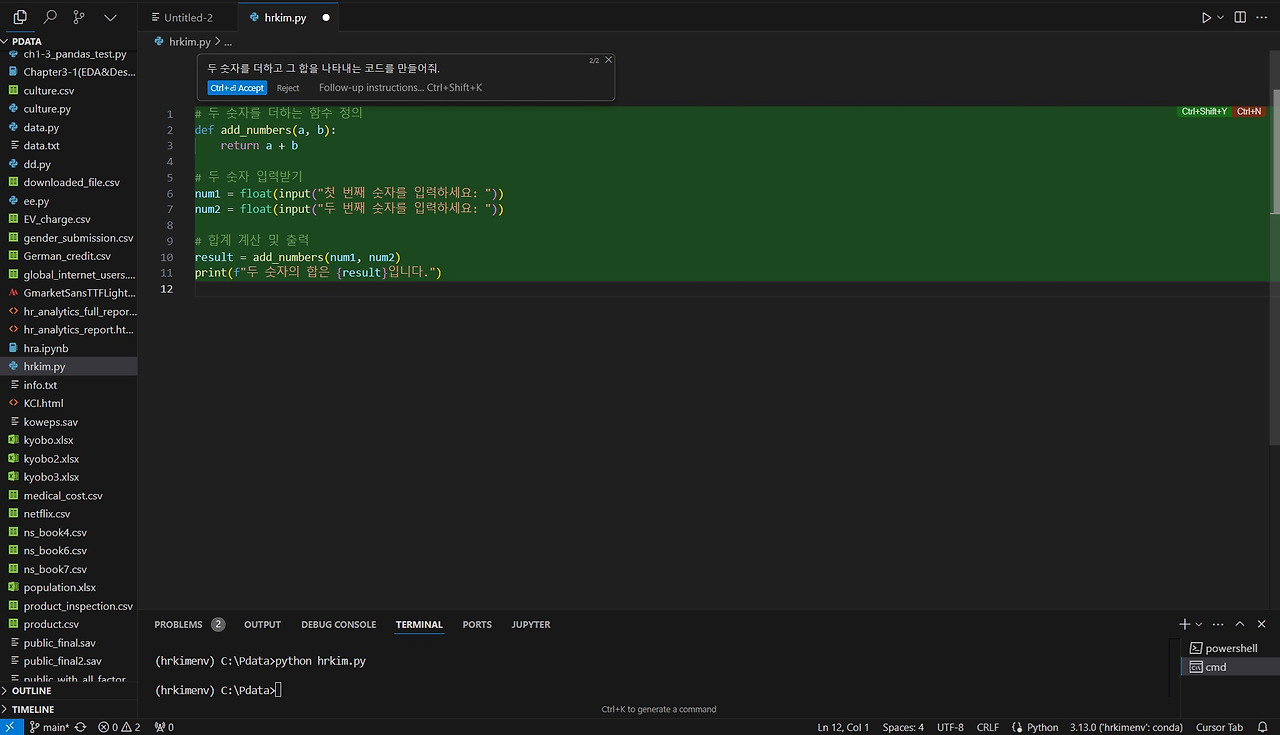Accept the diff block via Ctrl+Shift+Y button
1280x735 pixels.
1204,111
